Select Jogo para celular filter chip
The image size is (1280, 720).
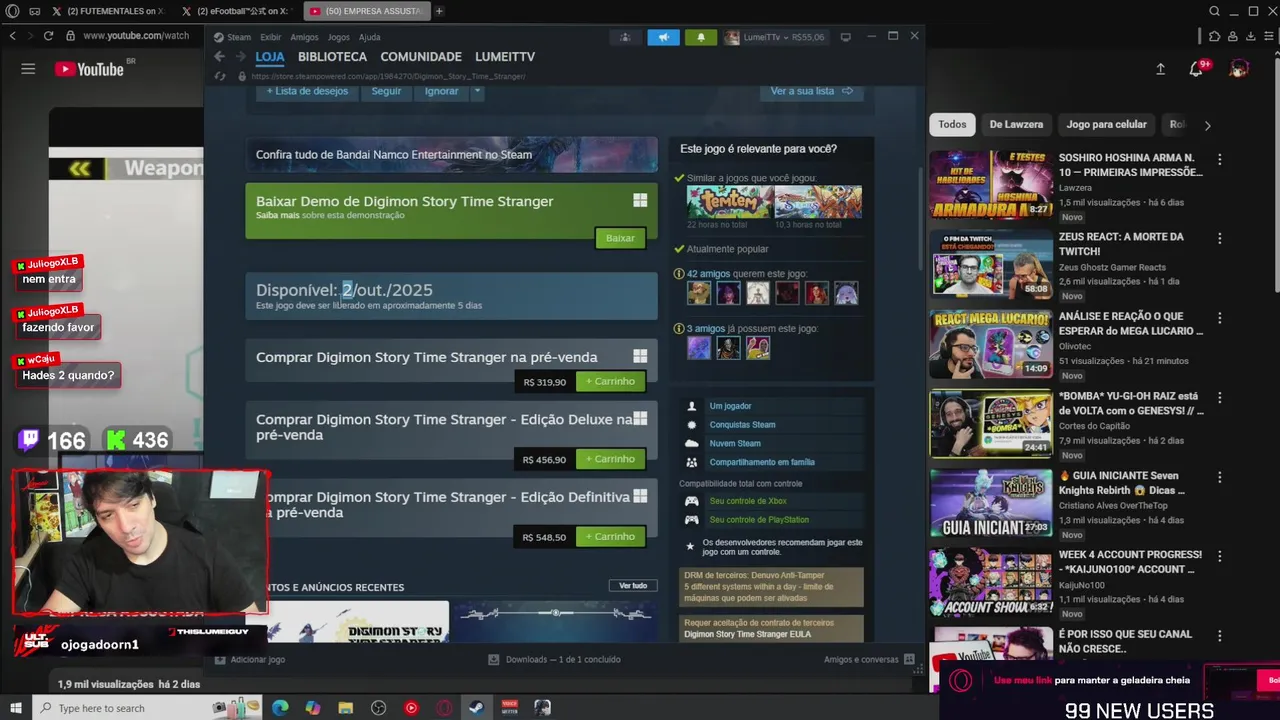pos(1106,125)
